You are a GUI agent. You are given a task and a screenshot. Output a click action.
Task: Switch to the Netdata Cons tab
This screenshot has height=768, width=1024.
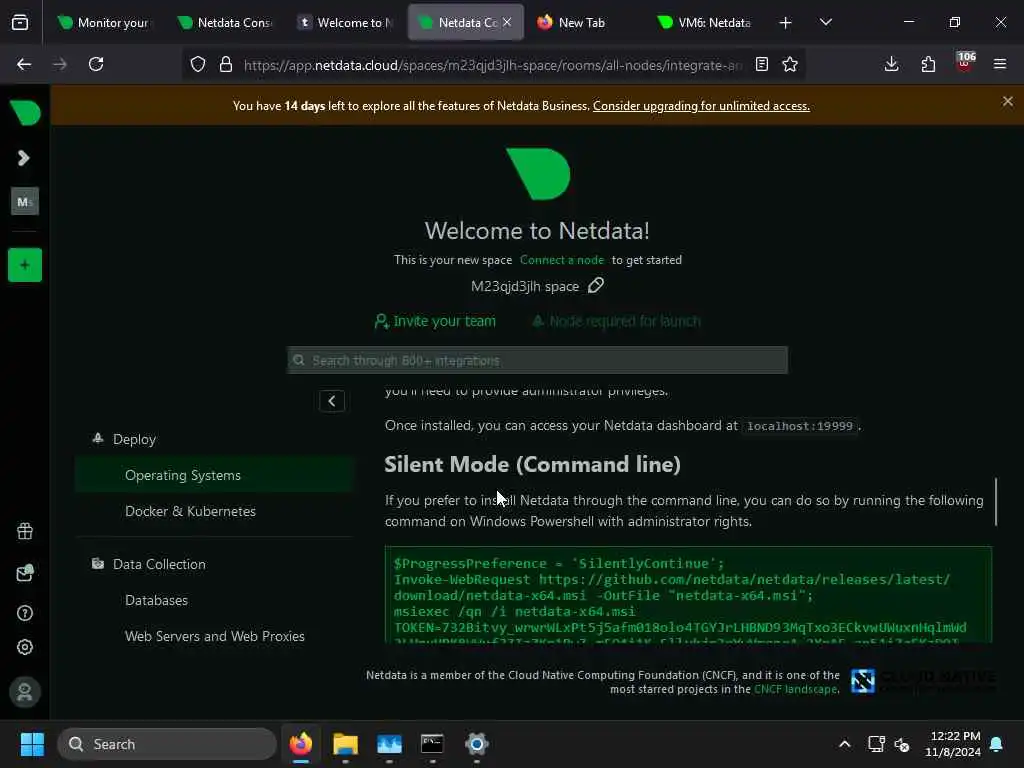click(226, 23)
